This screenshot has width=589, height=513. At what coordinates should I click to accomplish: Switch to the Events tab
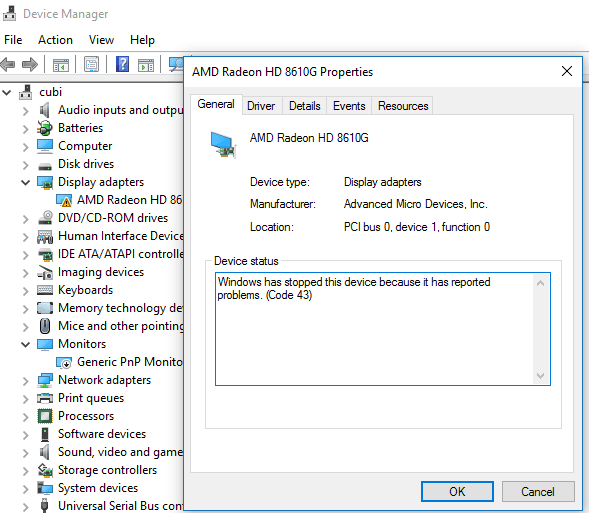(x=349, y=106)
